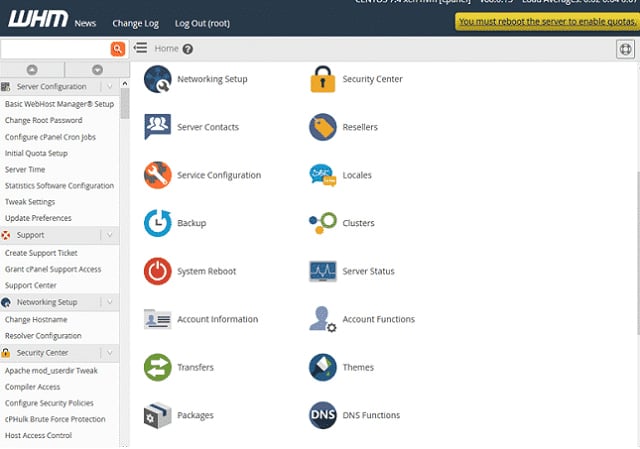The image size is (640, 449).
Task: Open Compiler Access
Action: (33, 387)
